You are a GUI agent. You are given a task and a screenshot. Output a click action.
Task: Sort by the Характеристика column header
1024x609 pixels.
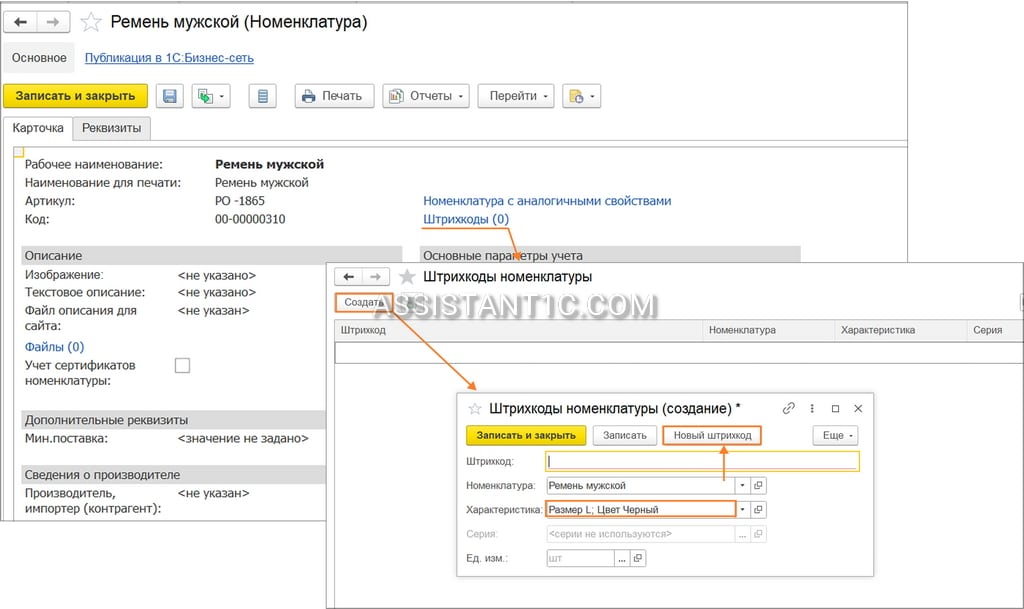[900, 330]
